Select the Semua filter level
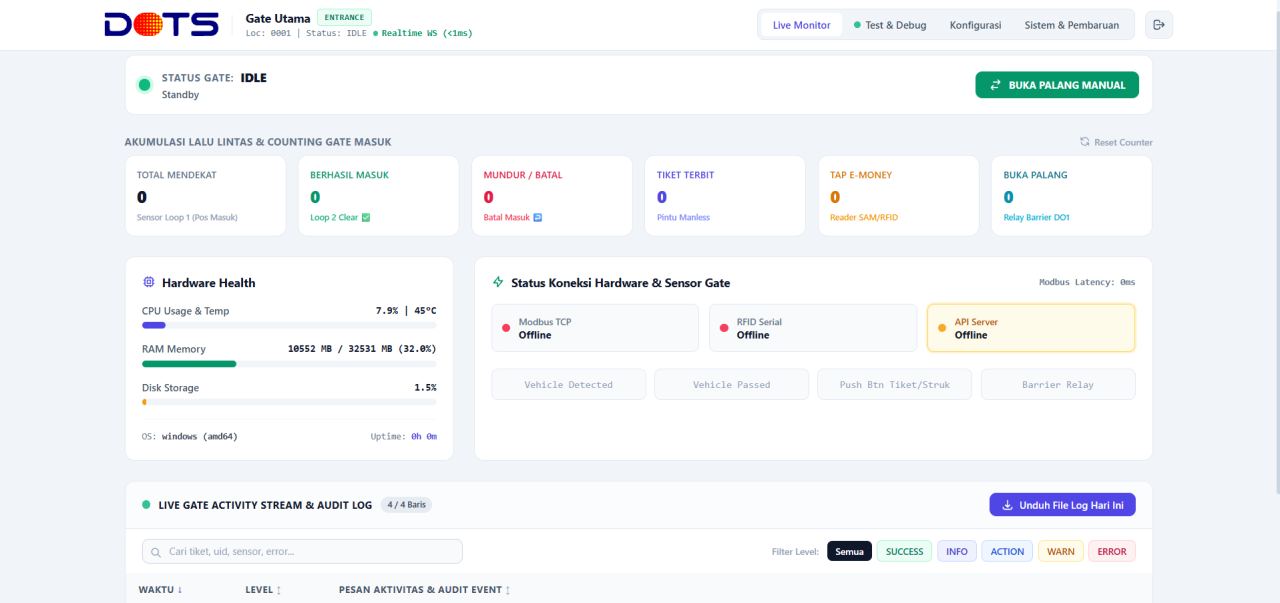Screen dimensions: 1280x603 click(x=849, y=551)
